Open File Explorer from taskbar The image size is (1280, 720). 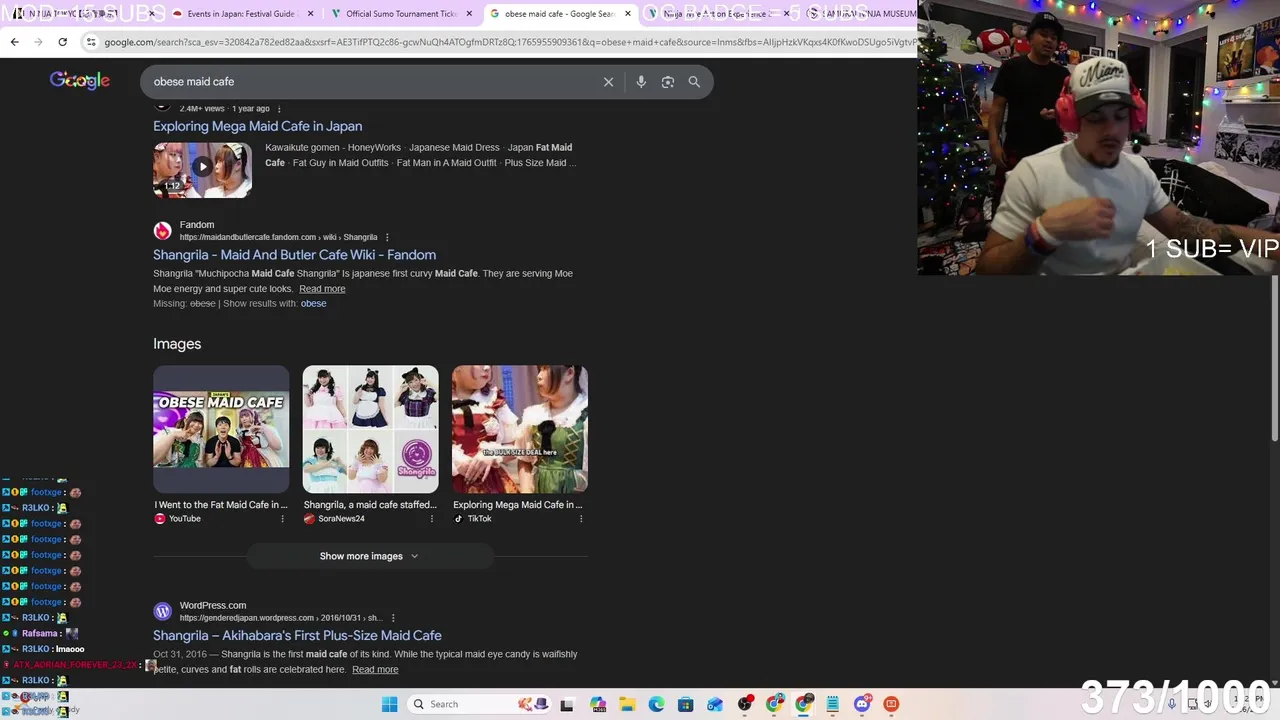[627, 704]
